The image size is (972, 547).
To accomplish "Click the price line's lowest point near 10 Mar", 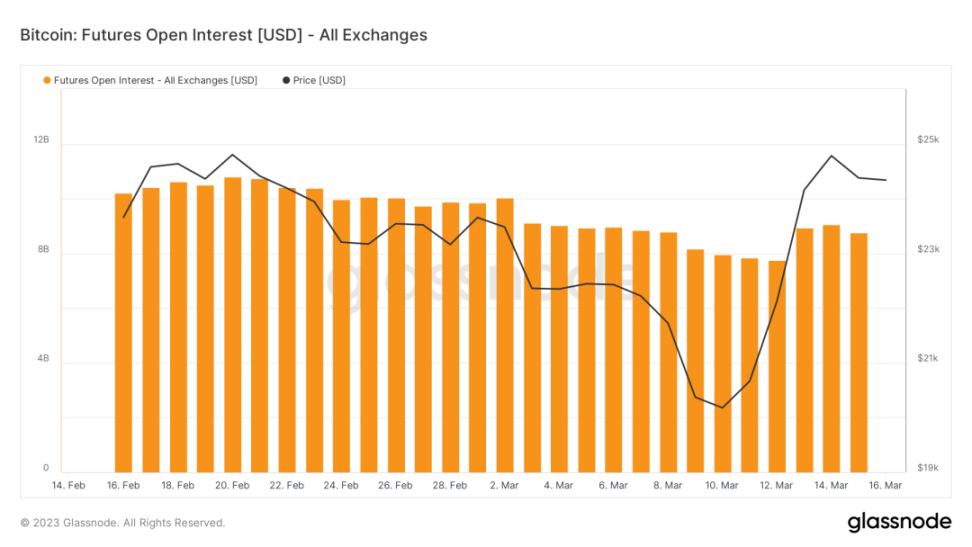I will click(722, 407).
